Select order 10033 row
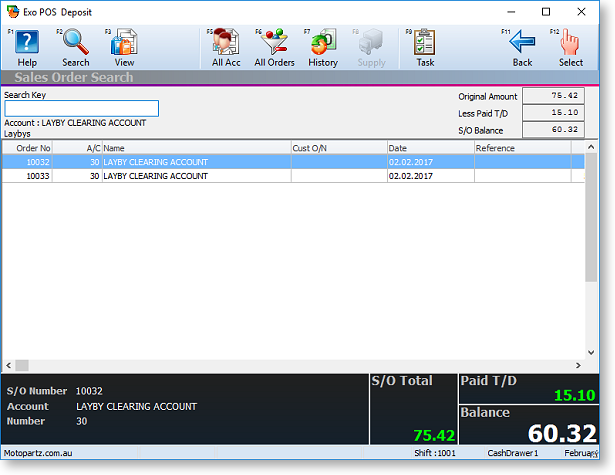 coord(293,176)
